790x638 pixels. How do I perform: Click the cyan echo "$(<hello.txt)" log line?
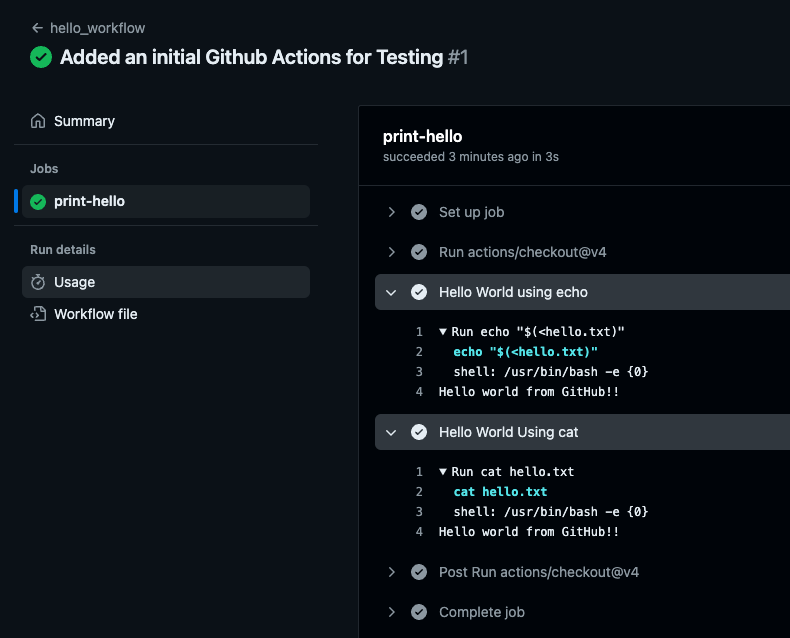pos(525,352)
